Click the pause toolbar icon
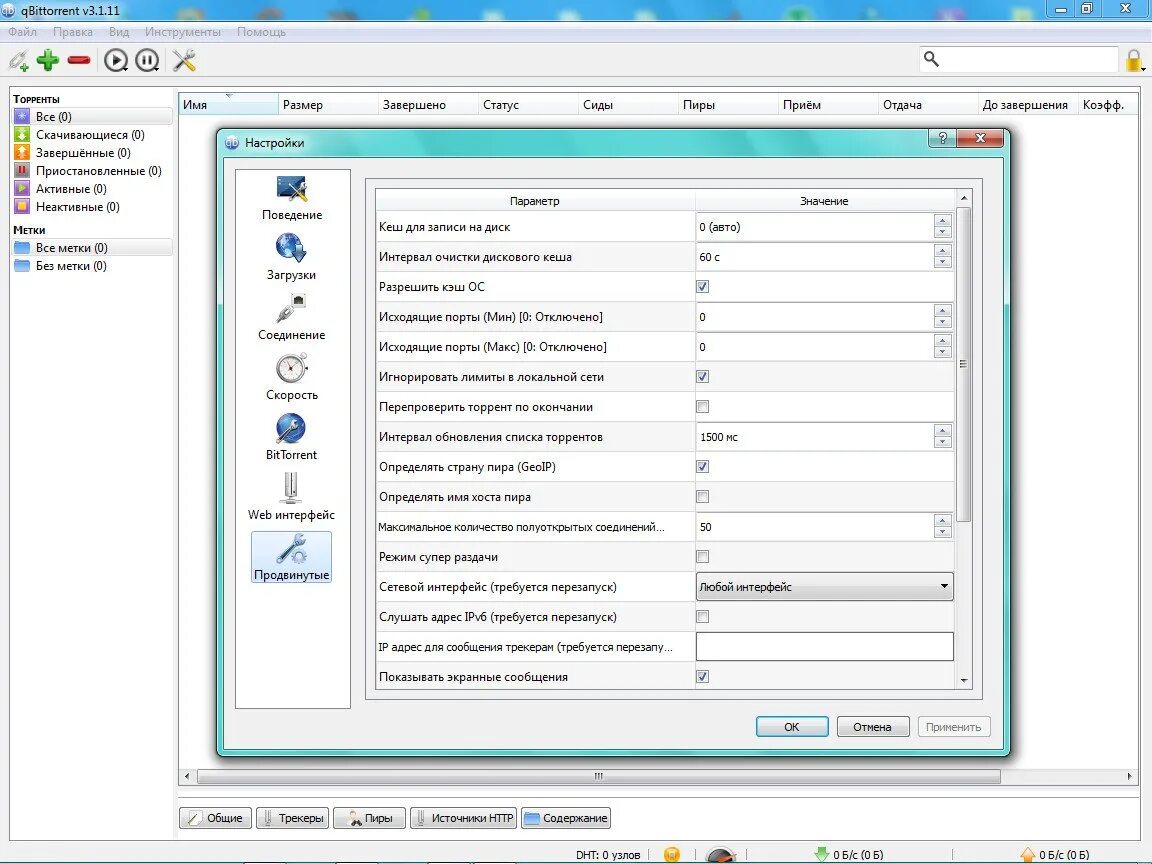Image resolution: width=1152 pixels, height=864 pixels. pyautogui.click(x=147, y=60)
